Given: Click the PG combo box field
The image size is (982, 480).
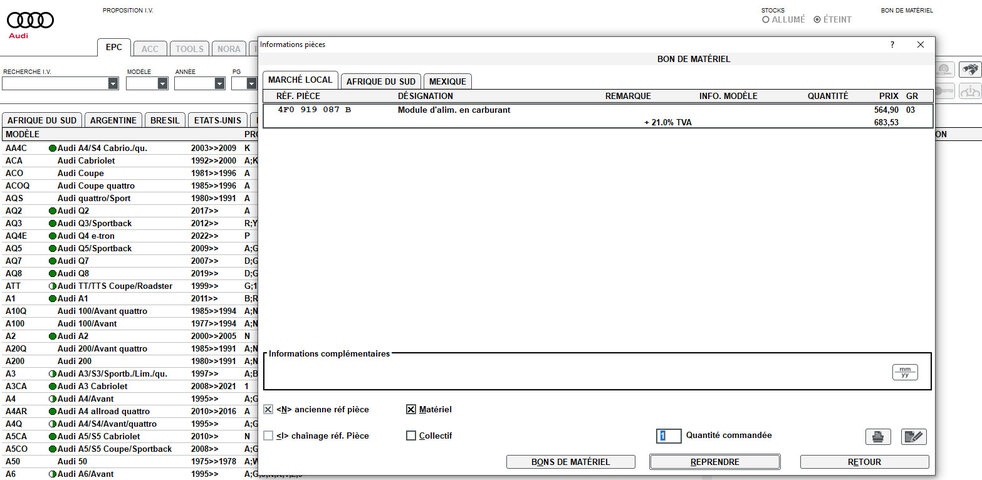Looking at the screenshot, I should [x=244, y=83].
